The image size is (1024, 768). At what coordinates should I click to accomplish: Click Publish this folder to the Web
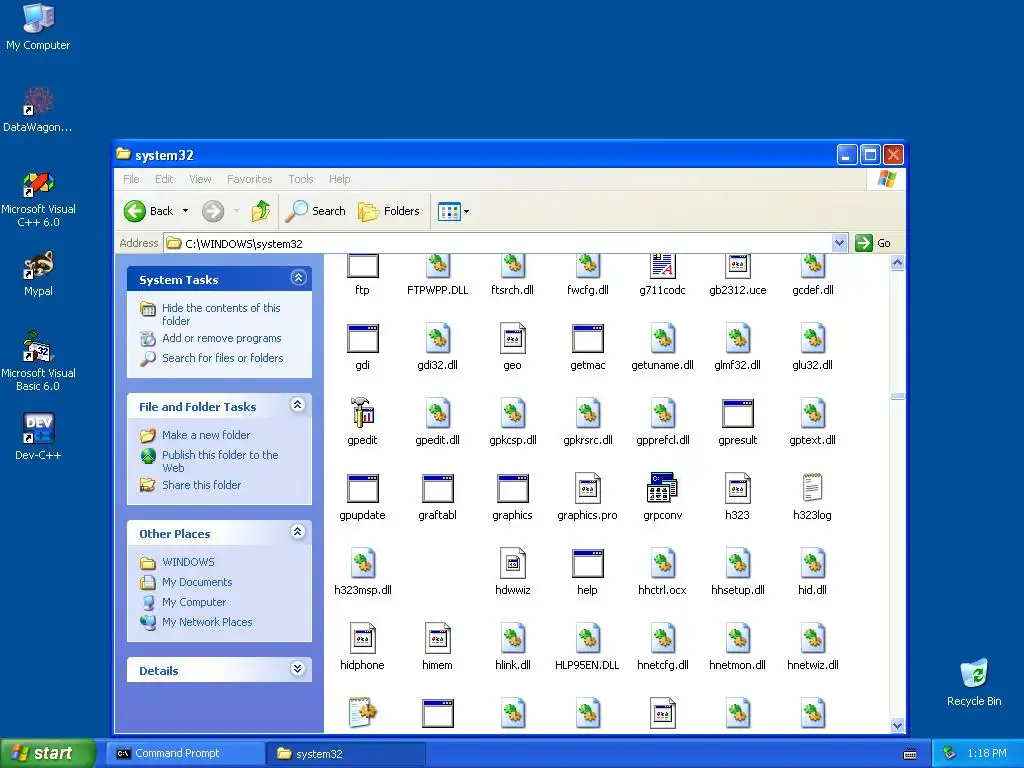(220, 461)
